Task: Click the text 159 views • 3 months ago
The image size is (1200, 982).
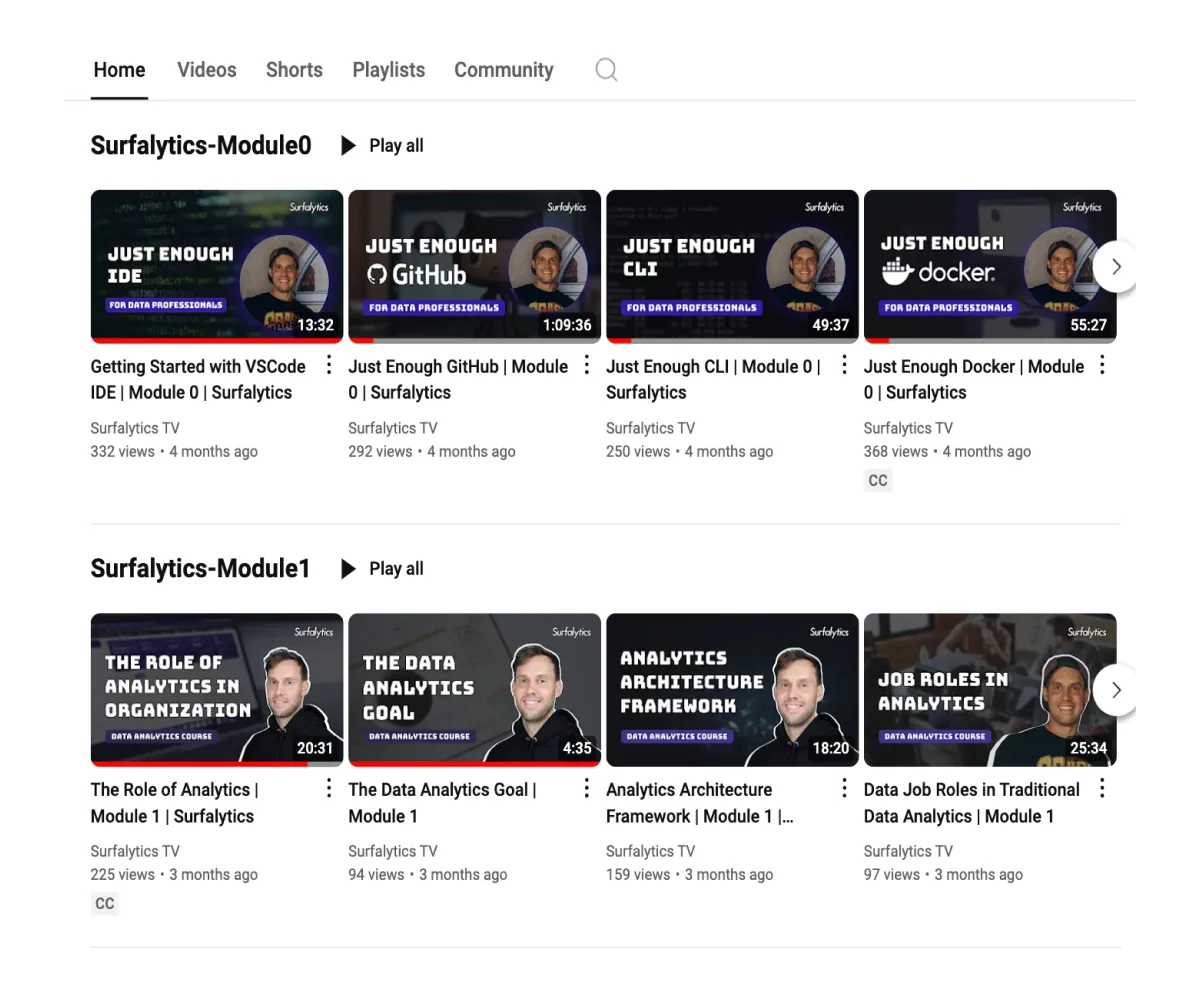Action: tap(690, 875)
